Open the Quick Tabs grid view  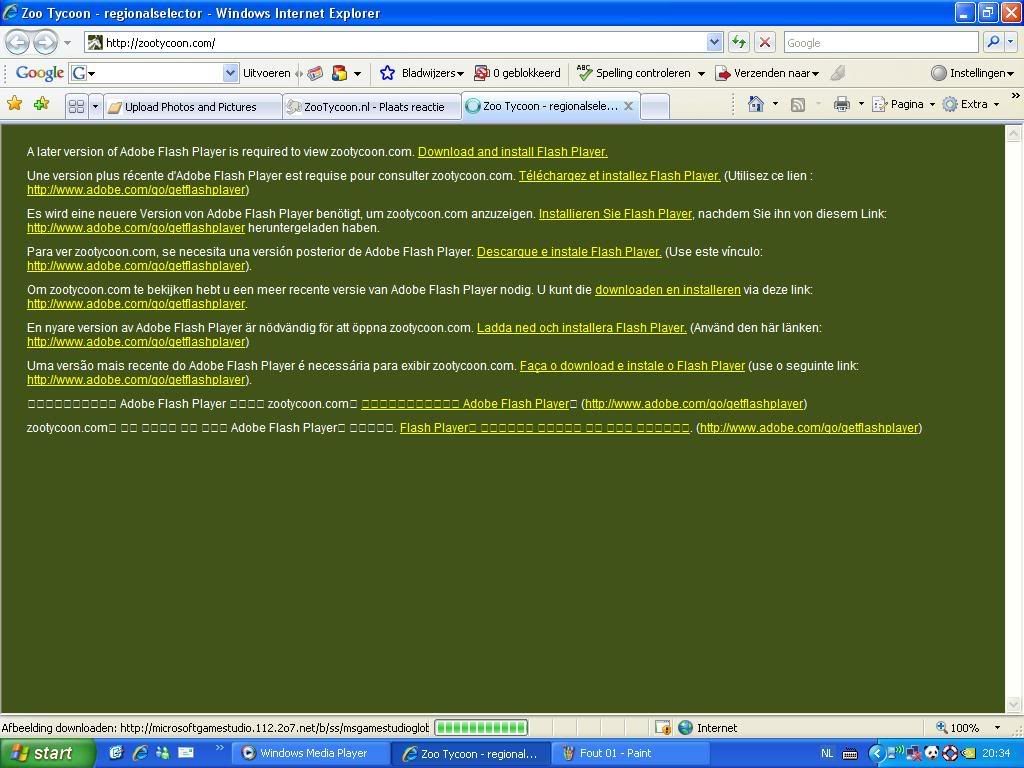[76, 106]
